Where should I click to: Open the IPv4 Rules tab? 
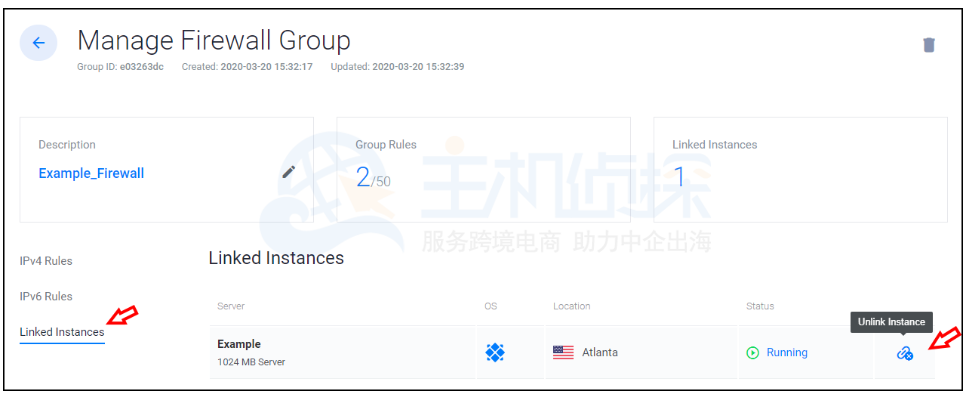point(46,261)
